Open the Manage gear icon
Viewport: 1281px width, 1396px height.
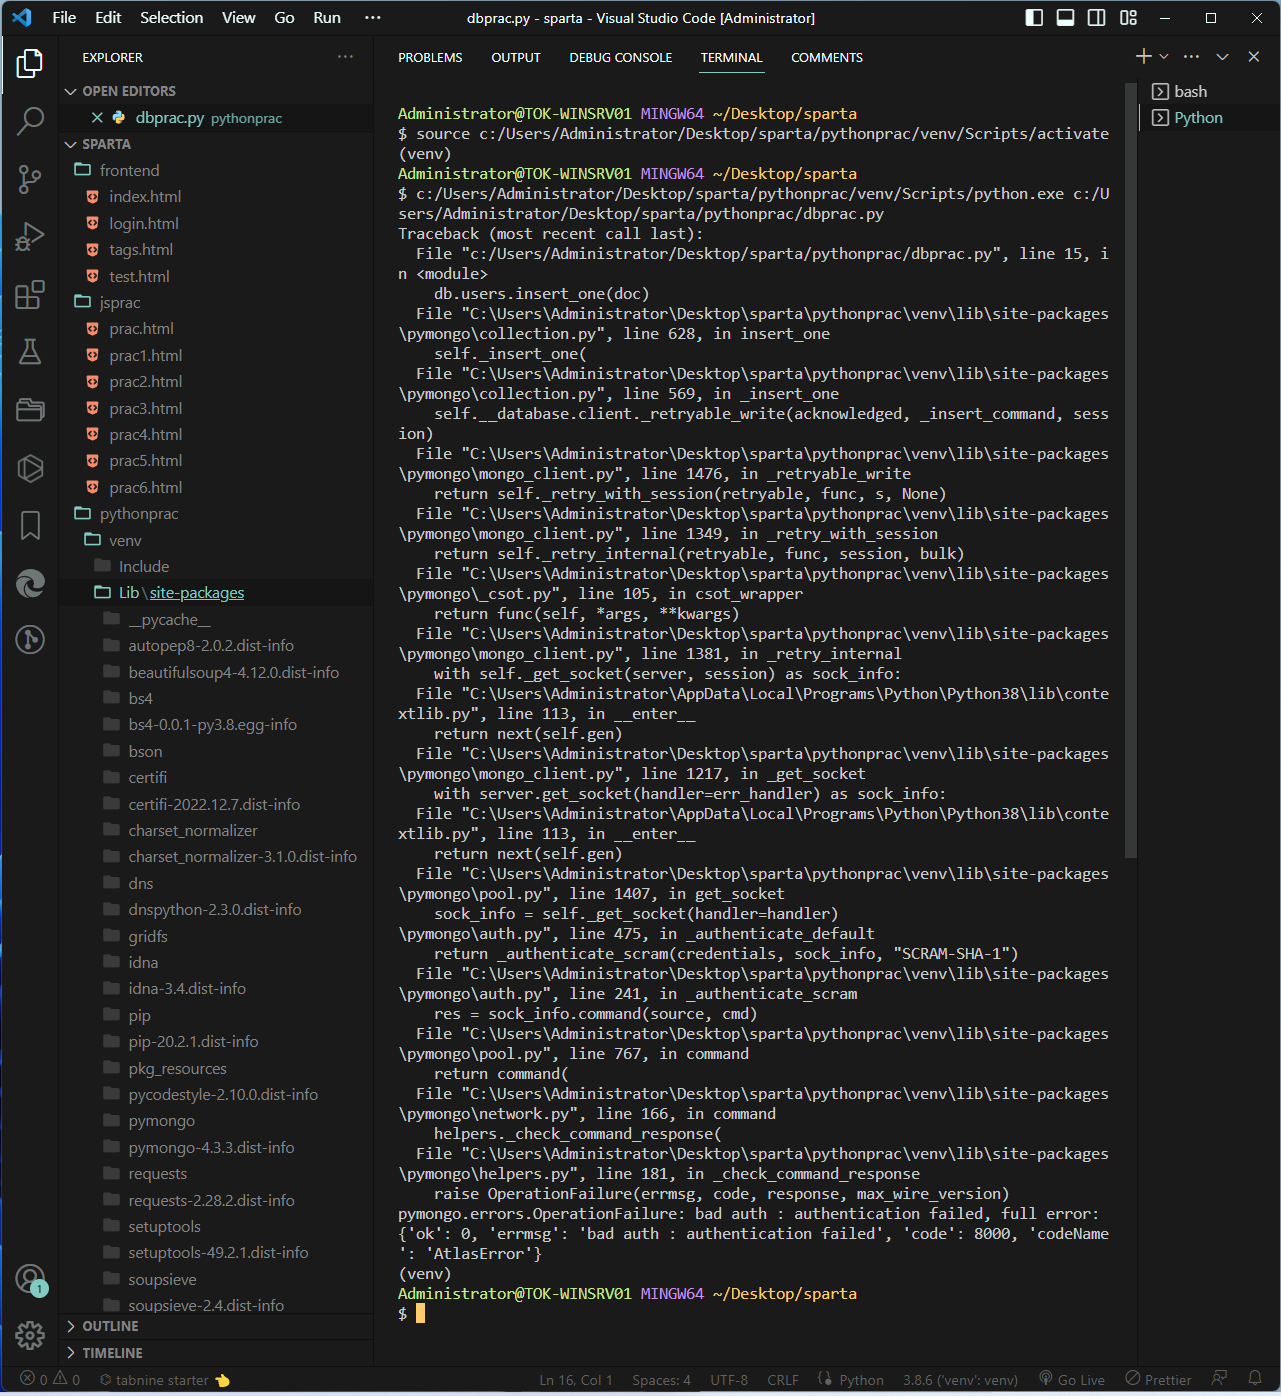click(30, 1335)
